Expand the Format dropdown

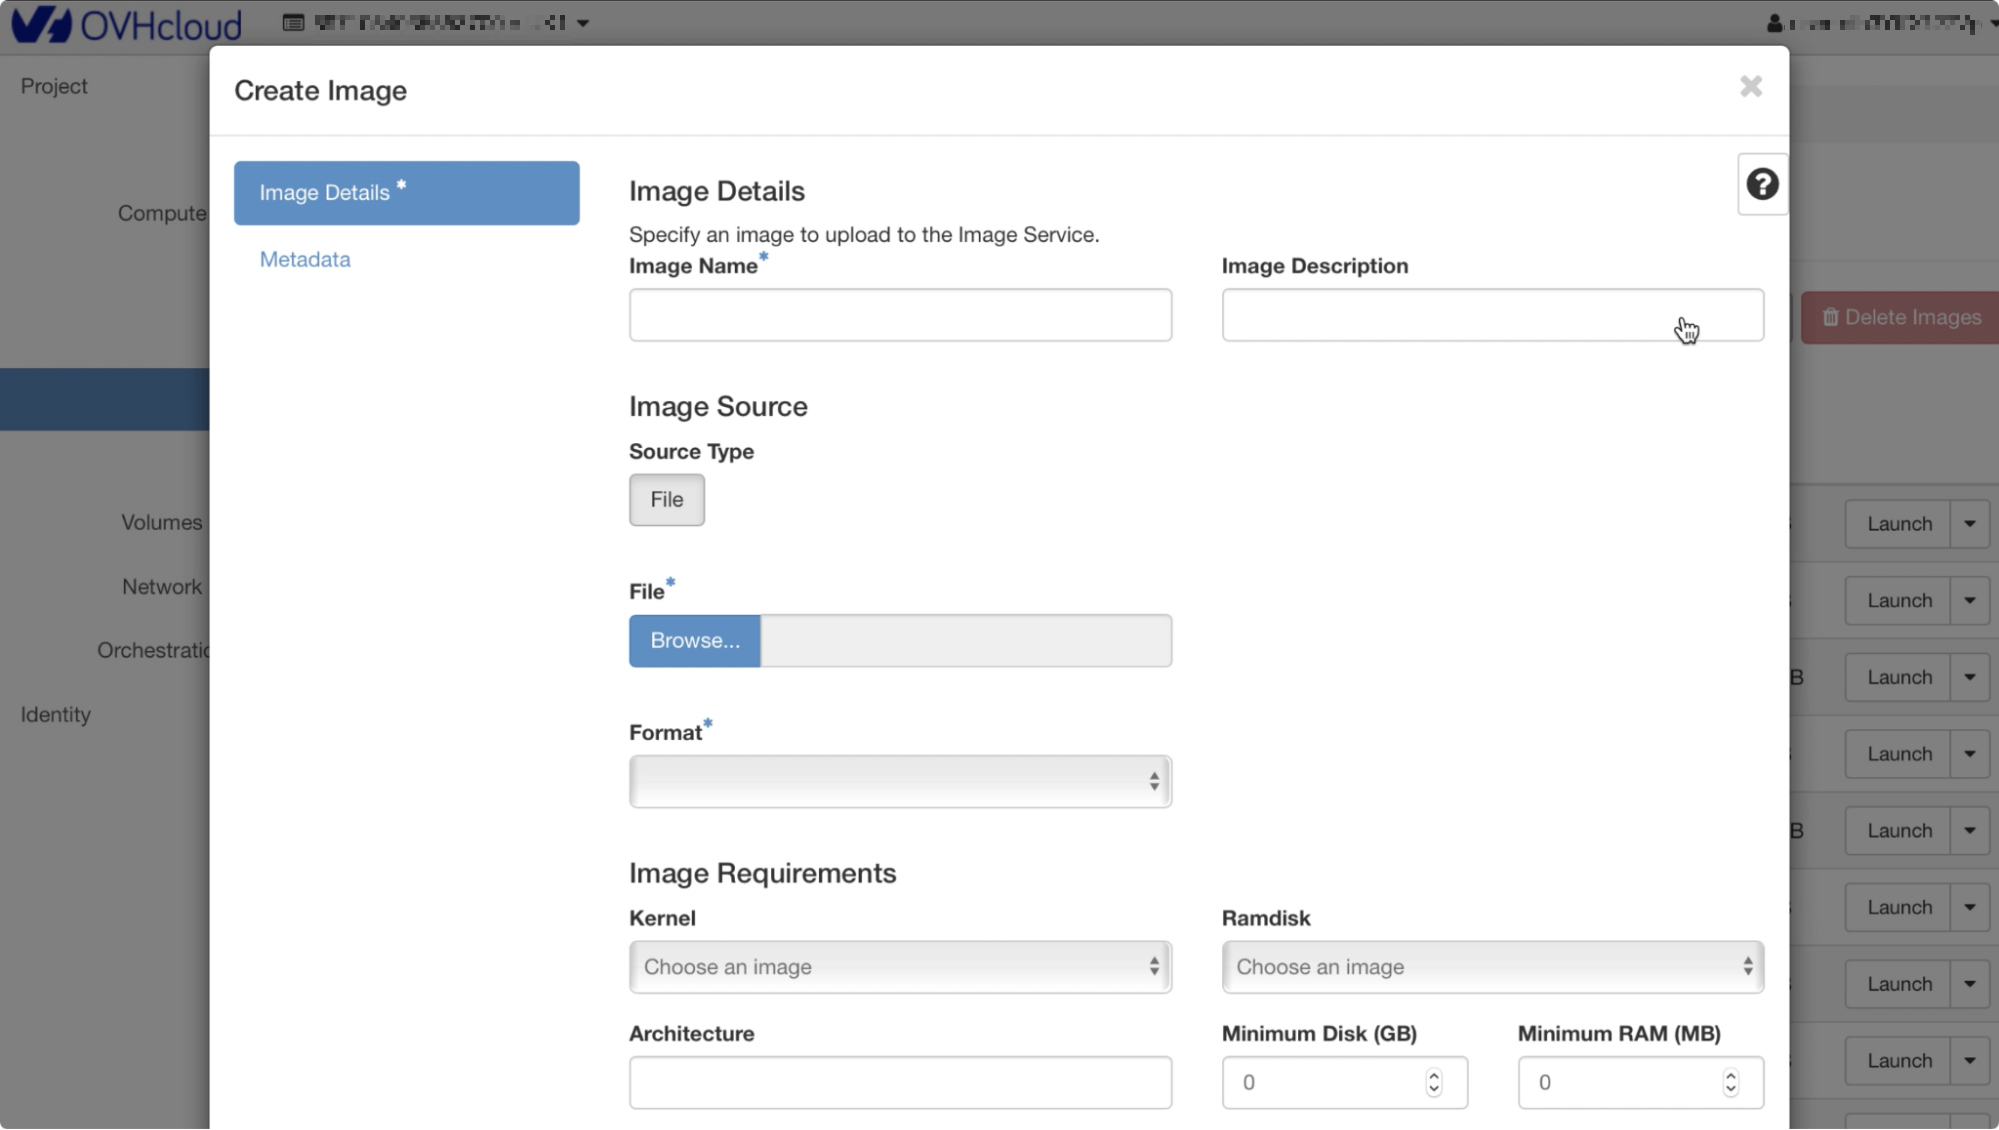coord(899,781)
